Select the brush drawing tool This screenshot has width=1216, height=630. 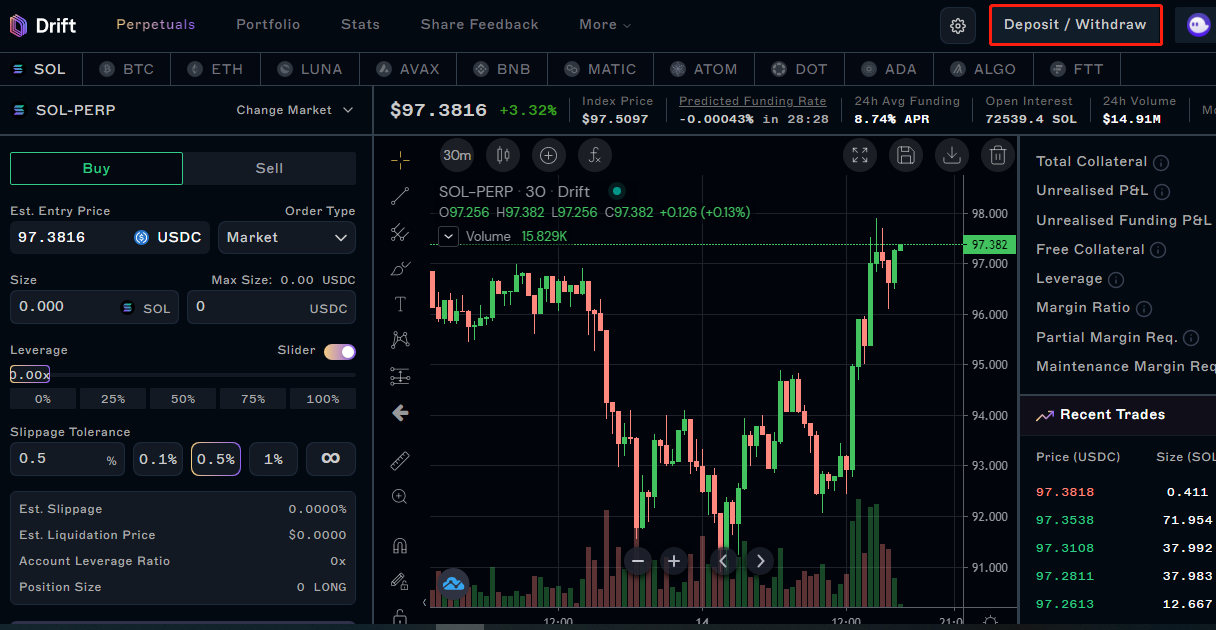tap(400, 269)
